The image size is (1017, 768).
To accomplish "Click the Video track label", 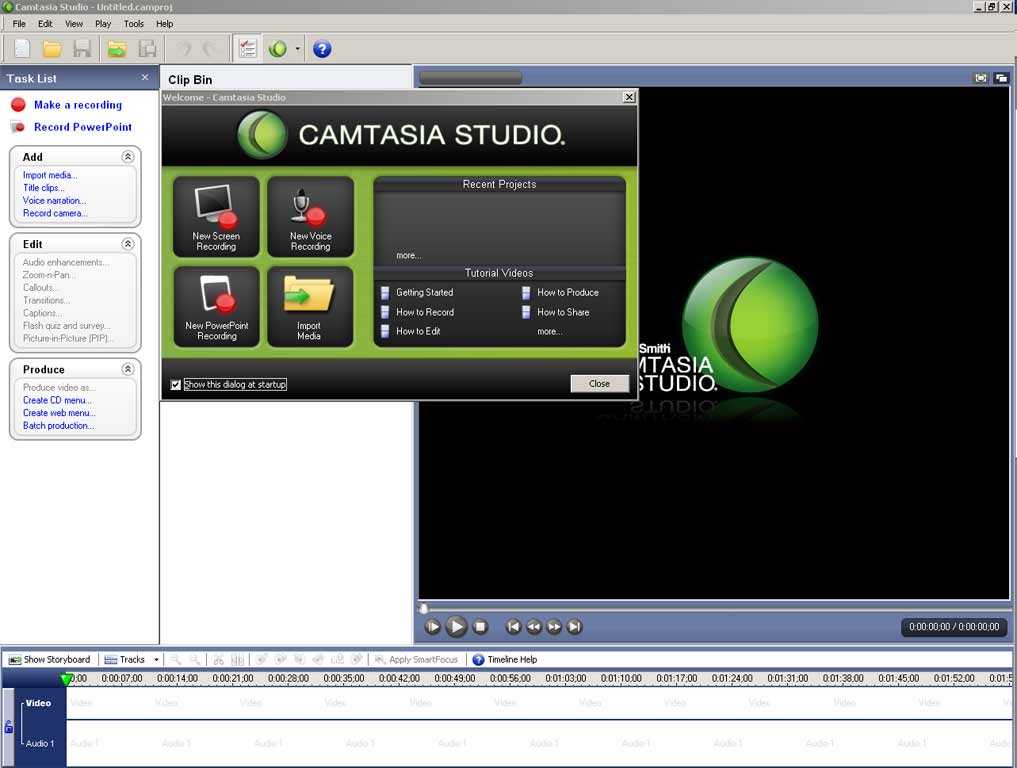I will [38, 703].
